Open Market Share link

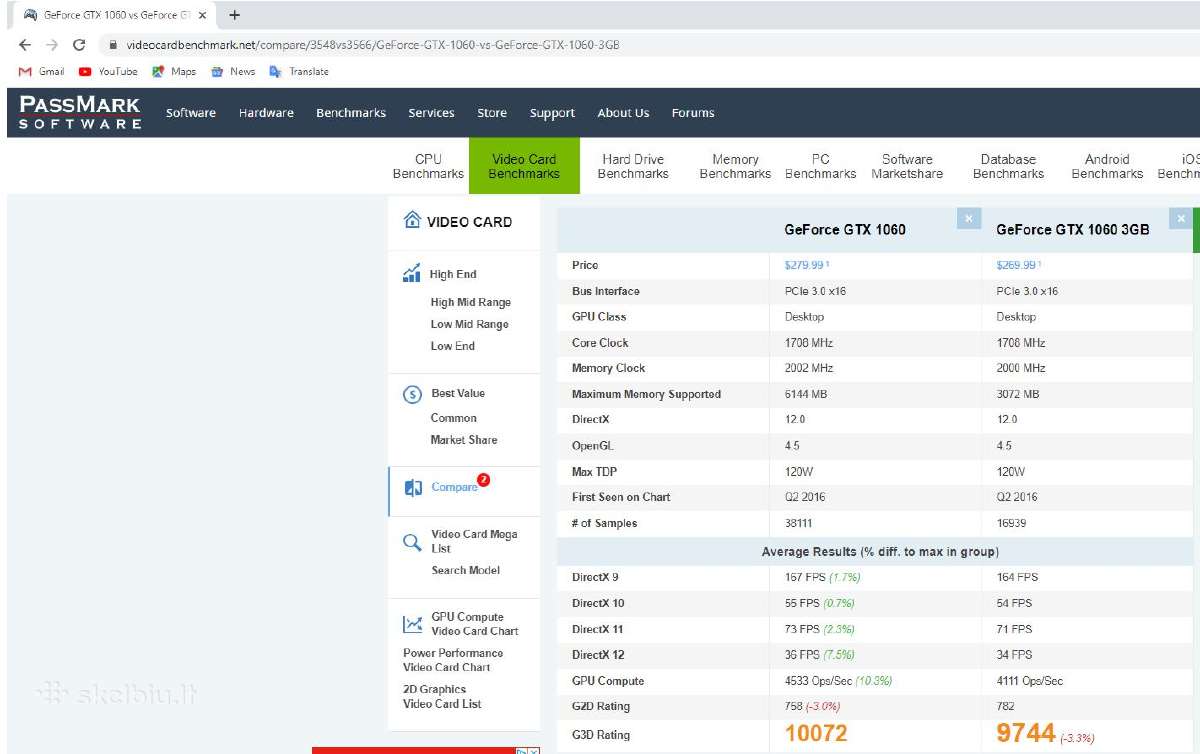[x=463, y=440]
